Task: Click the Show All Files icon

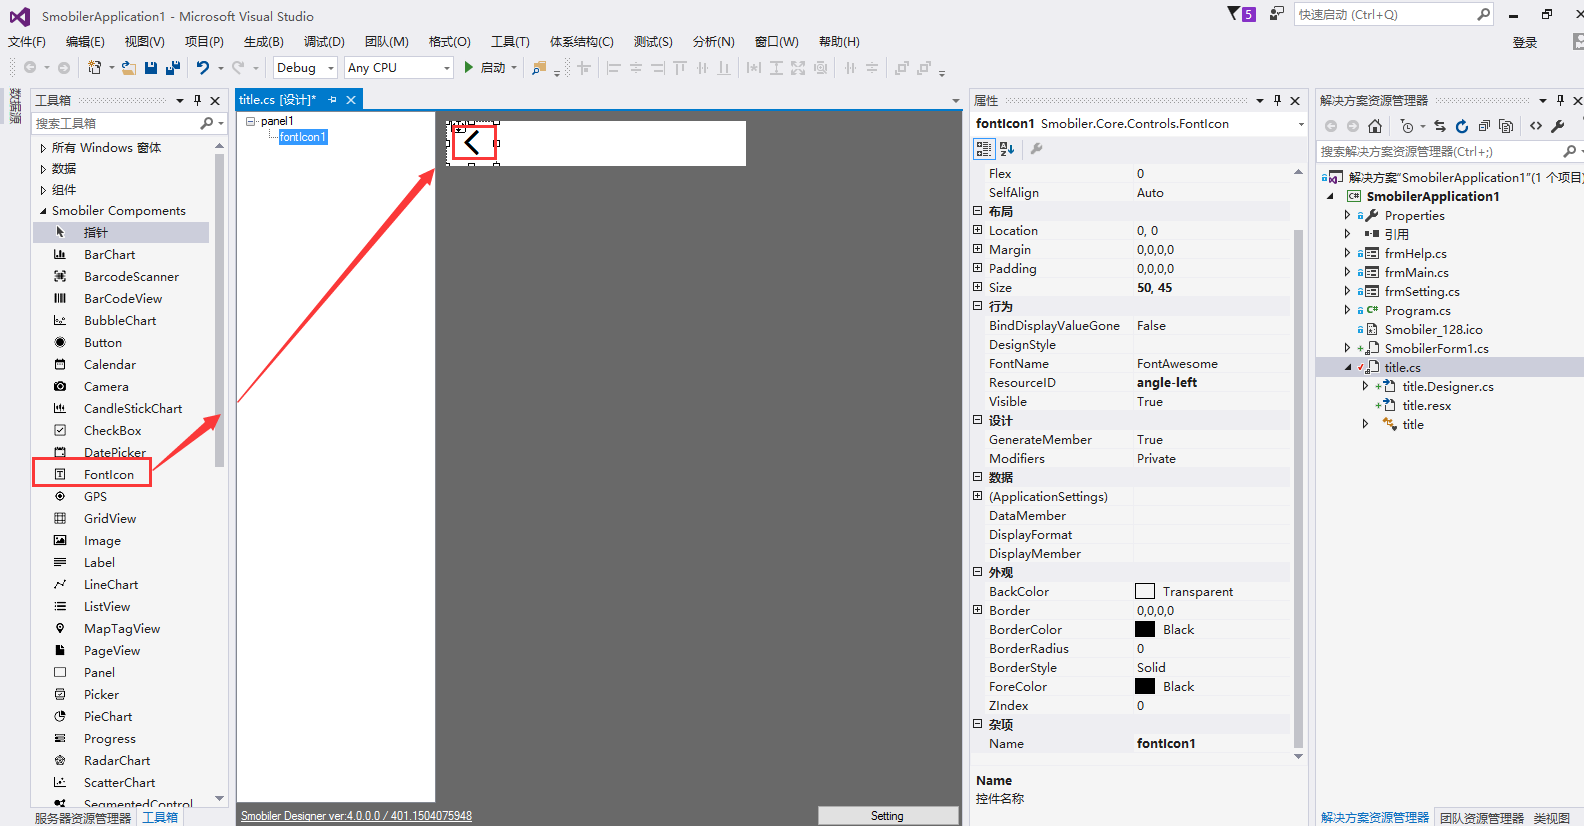Action: point(1506,126)
